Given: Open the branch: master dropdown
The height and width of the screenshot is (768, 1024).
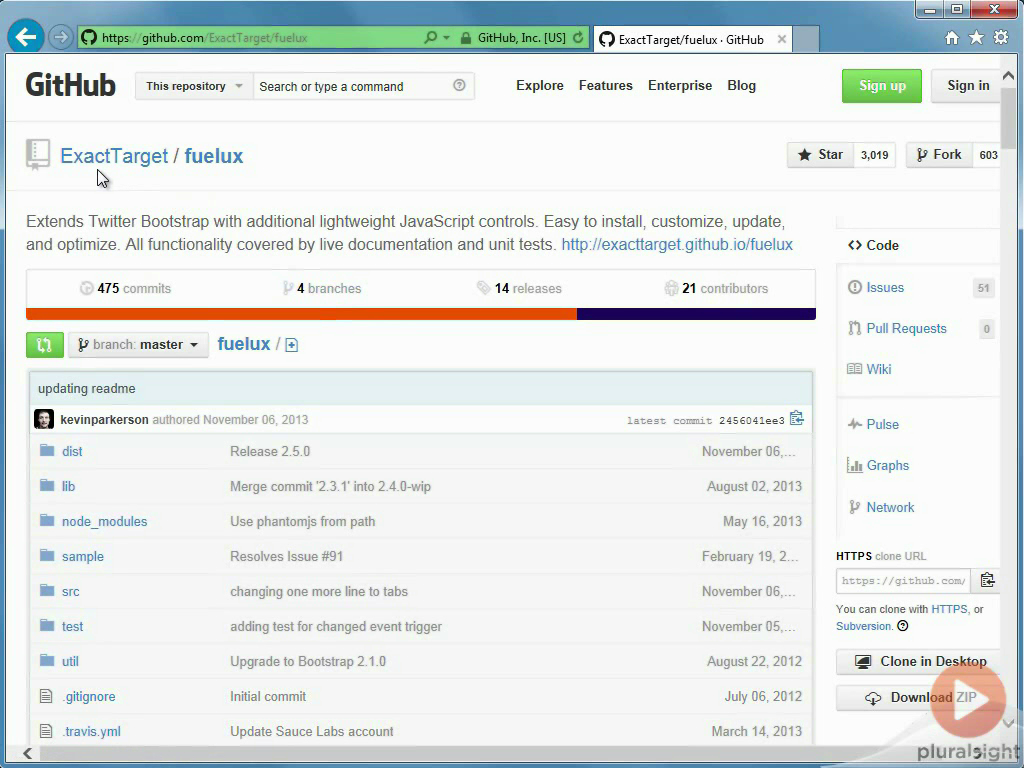Looking at the screenshot, I should coord(138,345).
